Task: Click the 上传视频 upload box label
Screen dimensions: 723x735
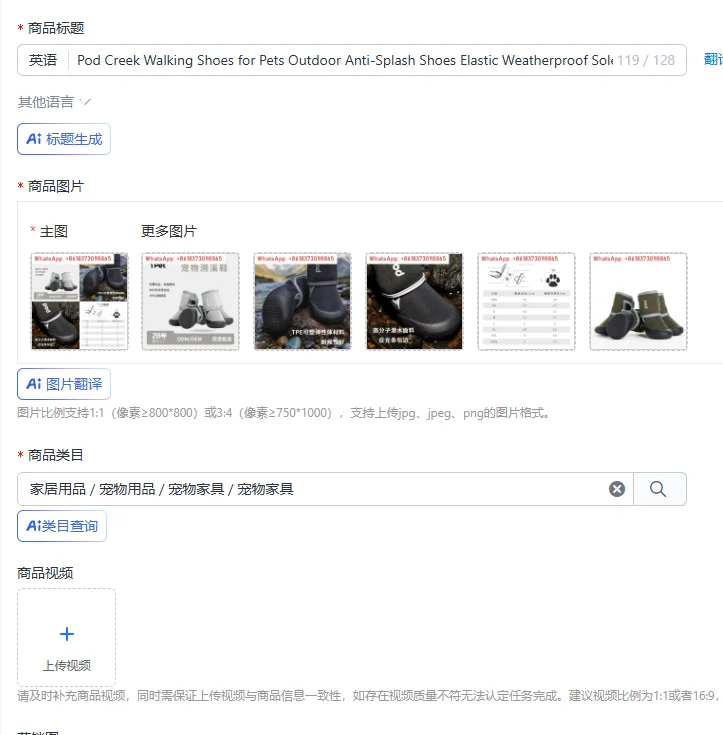Action: [x=67, y=665]
